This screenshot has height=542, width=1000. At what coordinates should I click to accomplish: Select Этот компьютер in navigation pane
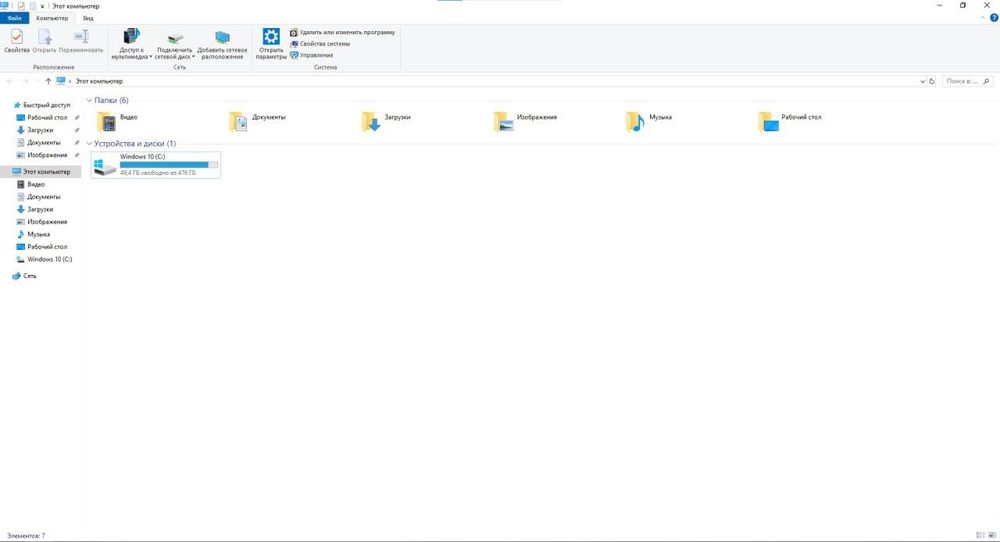pyautogui.click(x=41, y=172)
